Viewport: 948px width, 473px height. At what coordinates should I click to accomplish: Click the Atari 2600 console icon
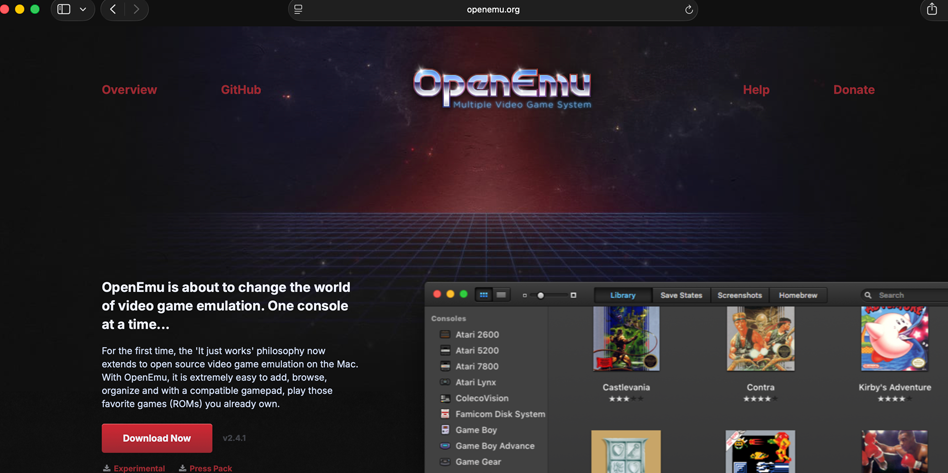click(445, 334)
